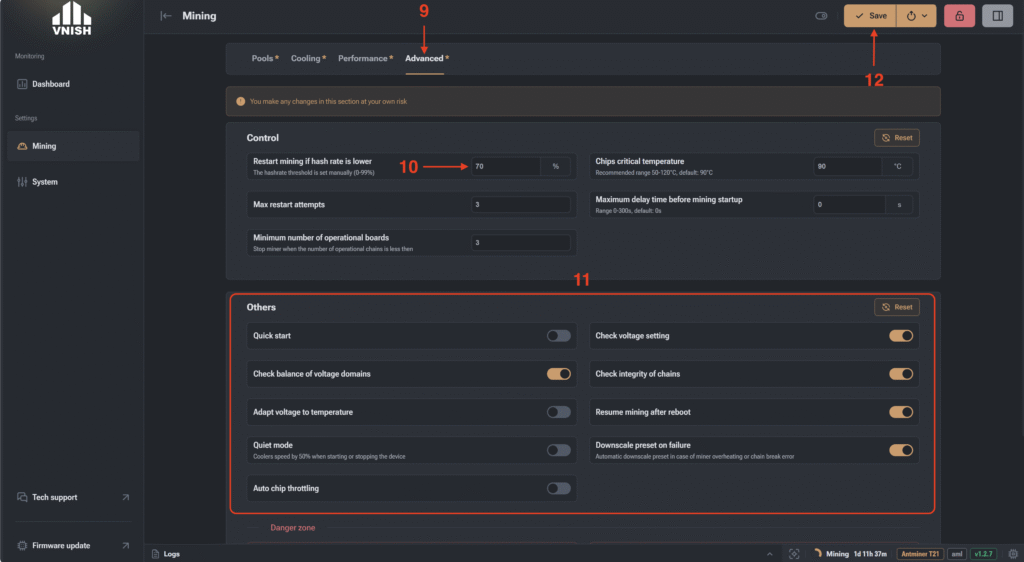
Task: Disable Resume mining after reboot
Action: click(x=901, y=412)
